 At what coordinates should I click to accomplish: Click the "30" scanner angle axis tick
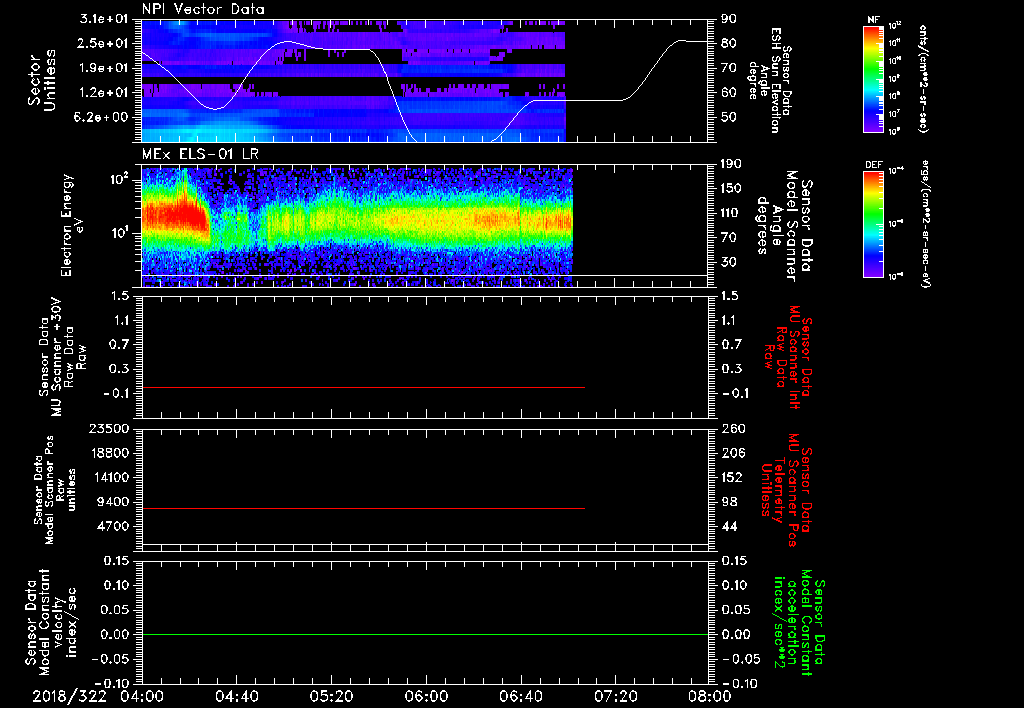pyautogui.click(x=729, y=262)
